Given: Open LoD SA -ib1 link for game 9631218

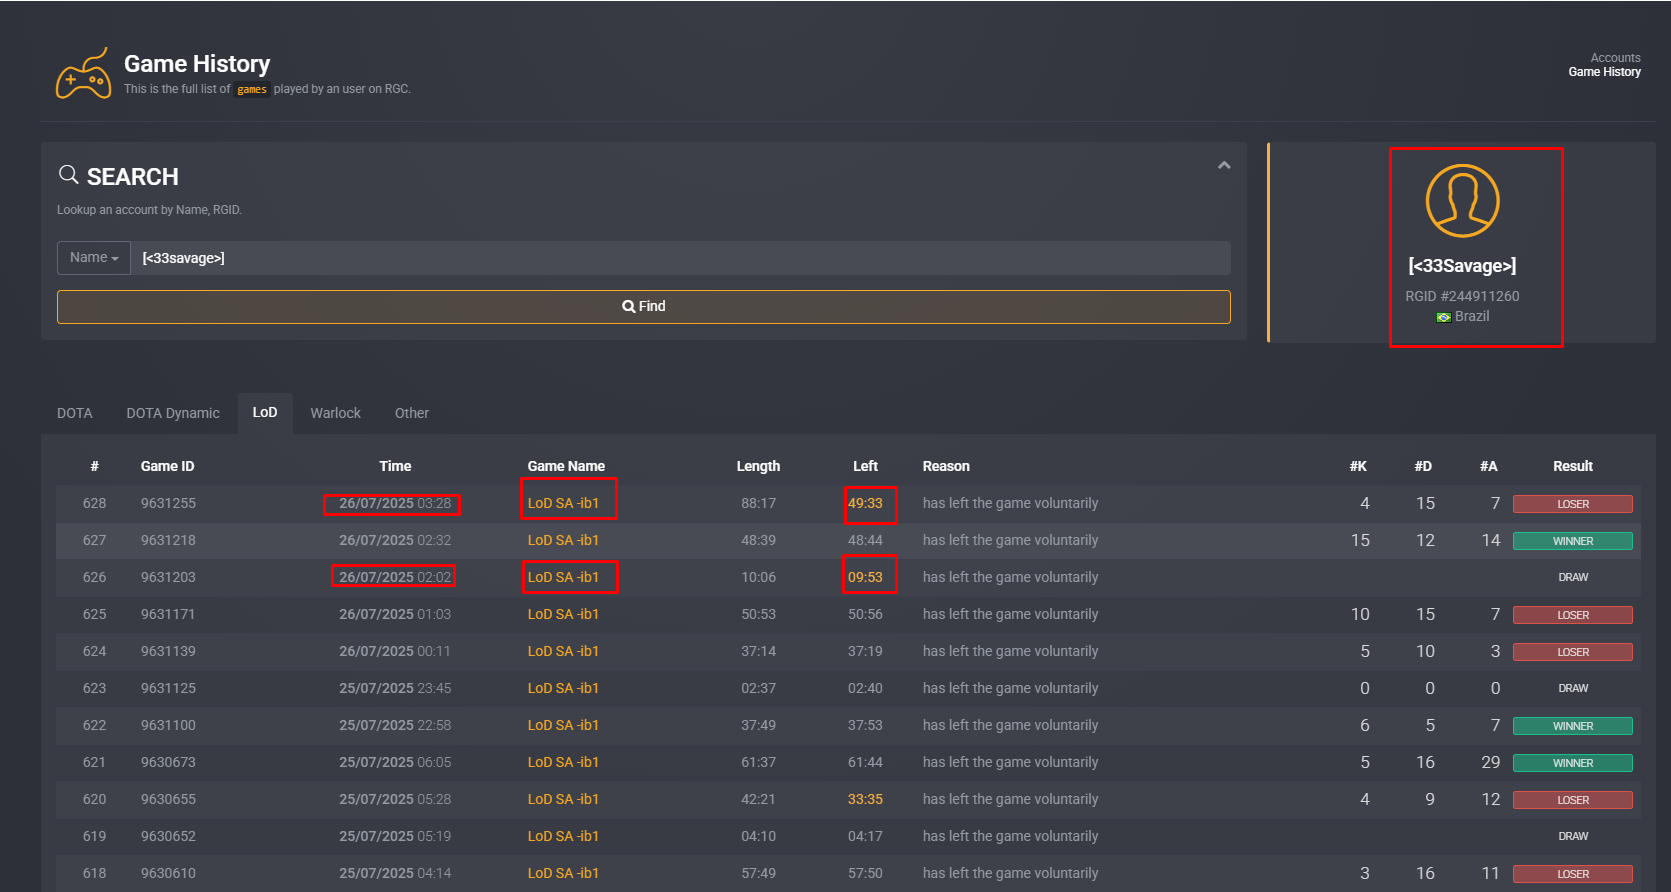Looking at the screenshot, I should coord(563,540).
